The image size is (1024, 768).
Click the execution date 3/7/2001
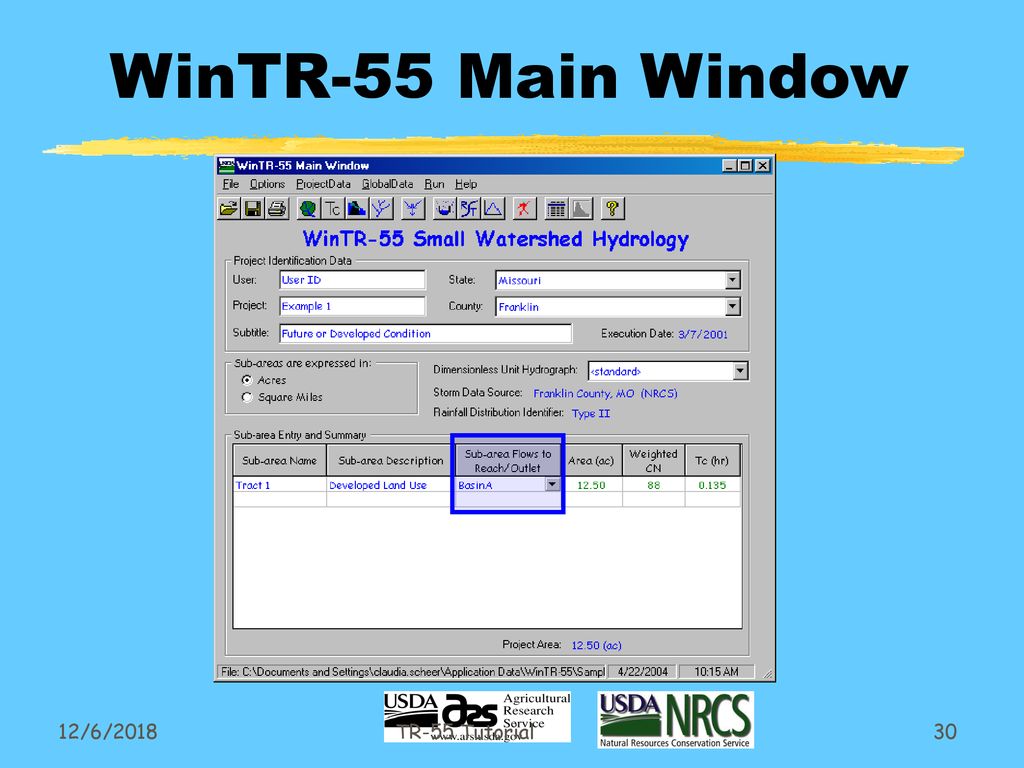point(703,334)
